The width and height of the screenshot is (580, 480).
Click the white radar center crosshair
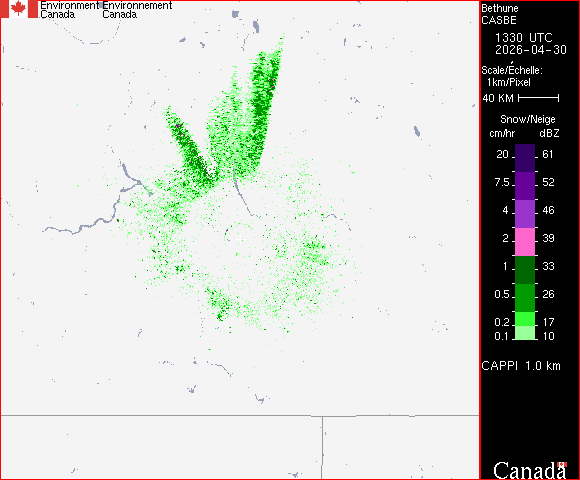pyautogui.click(x=239, y=239)
